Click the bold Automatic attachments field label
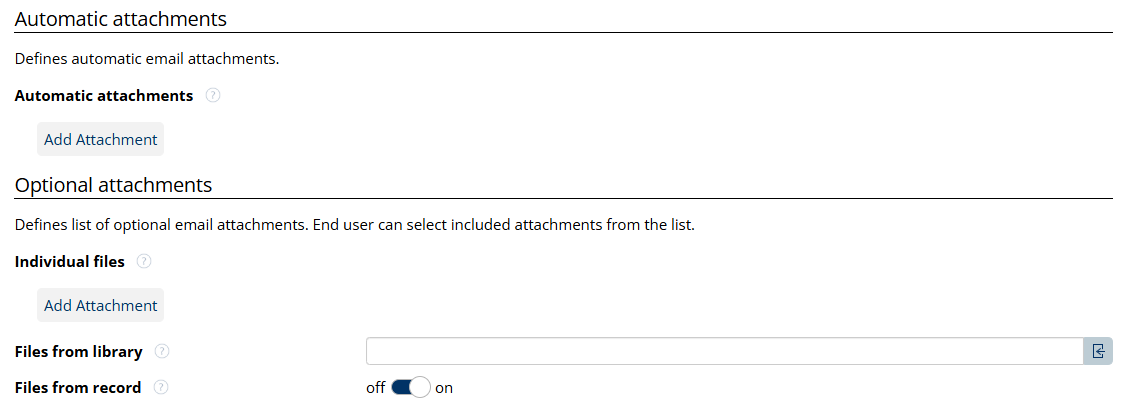The height and width of the screenshot is (409, 1136). coord(104,96)
